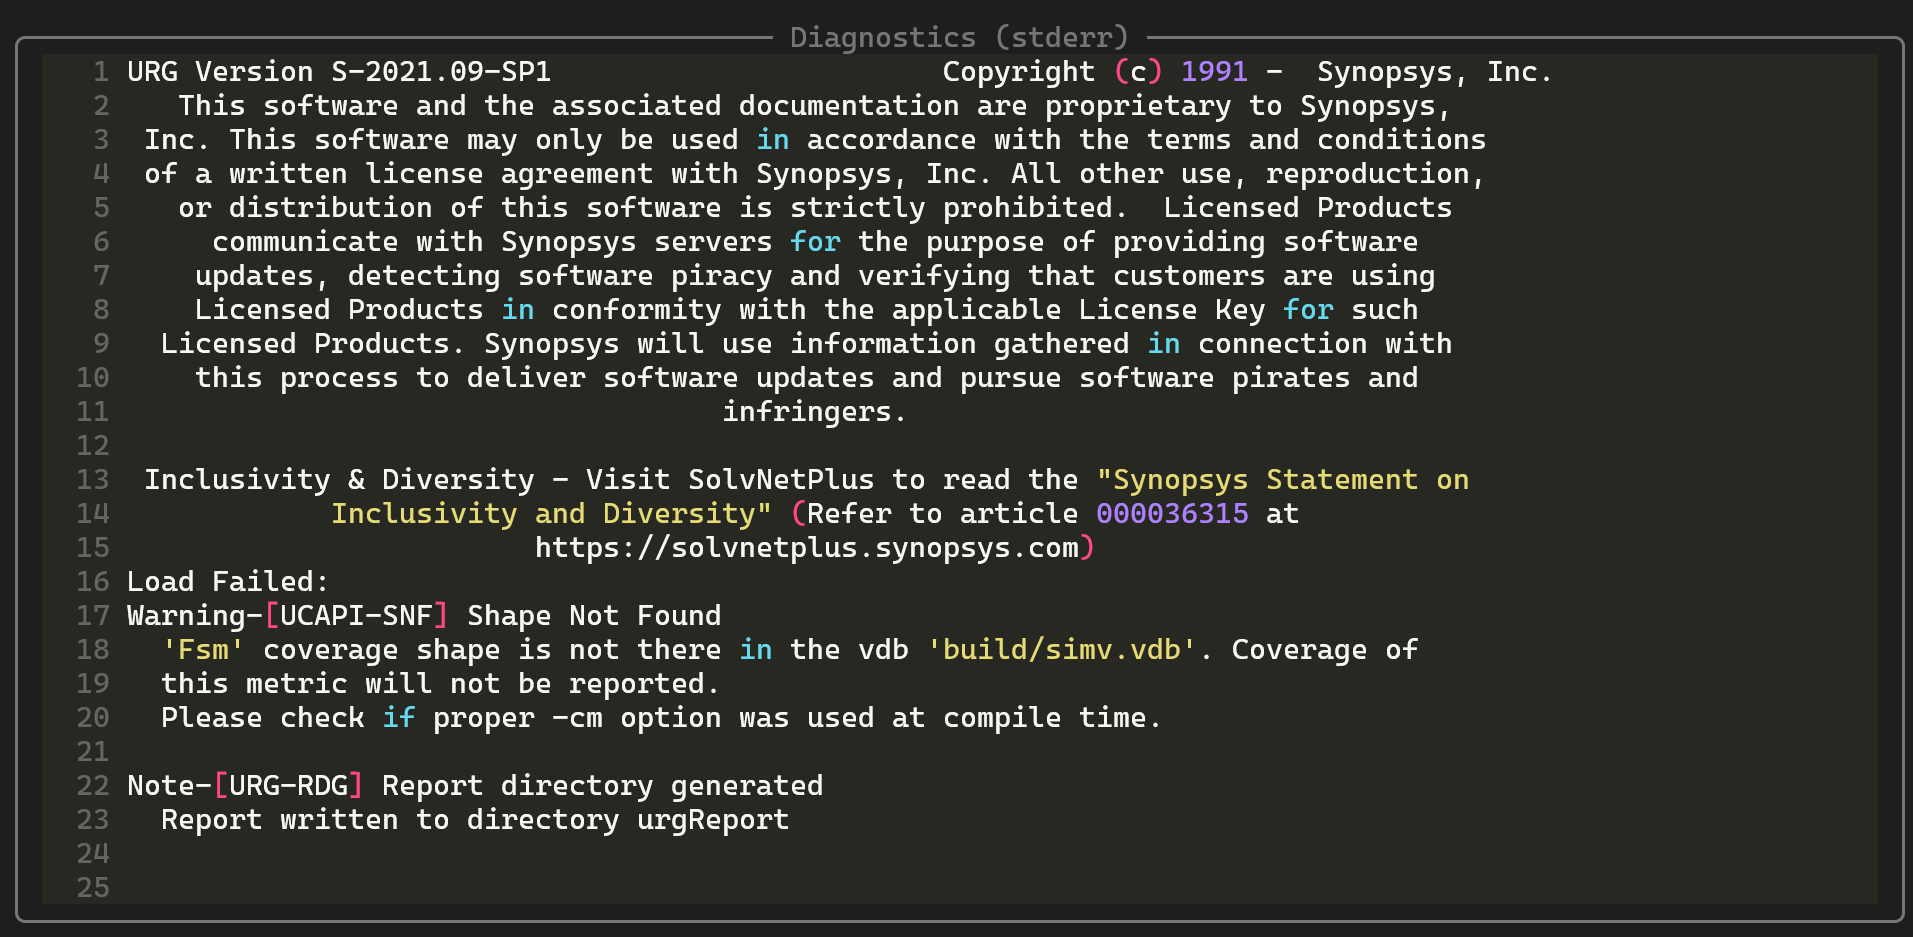The image size is (1913, 937).
Task: Click the word "proprietary" on line 2
Action: pos(1138,106)
